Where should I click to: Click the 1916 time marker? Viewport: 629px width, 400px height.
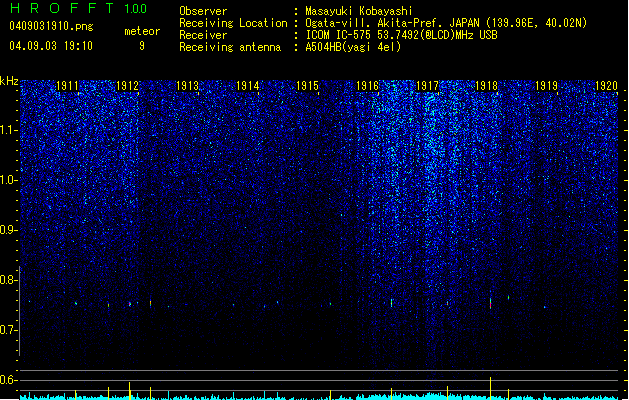[367, 86]
